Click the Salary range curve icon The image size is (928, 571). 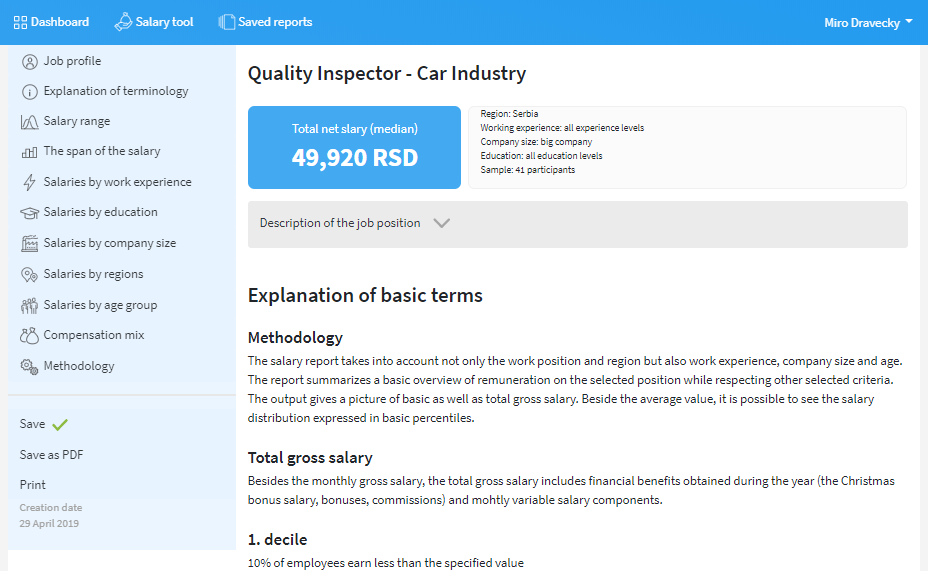30,122
